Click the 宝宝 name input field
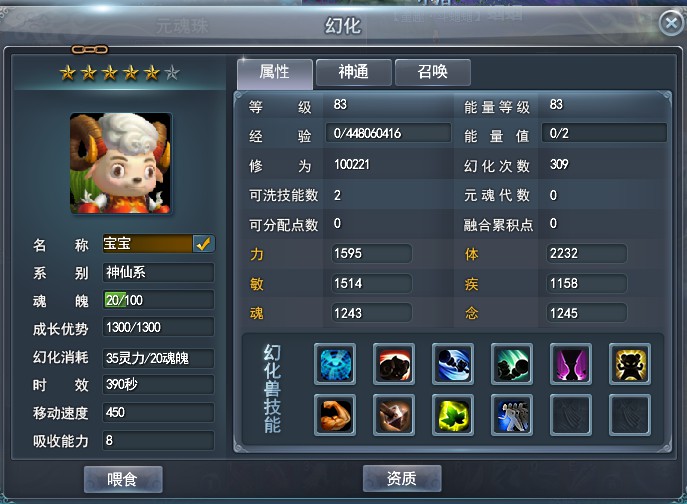Viewport: 687px width, 504px height. pyautogui.click(x=148, y=244)
